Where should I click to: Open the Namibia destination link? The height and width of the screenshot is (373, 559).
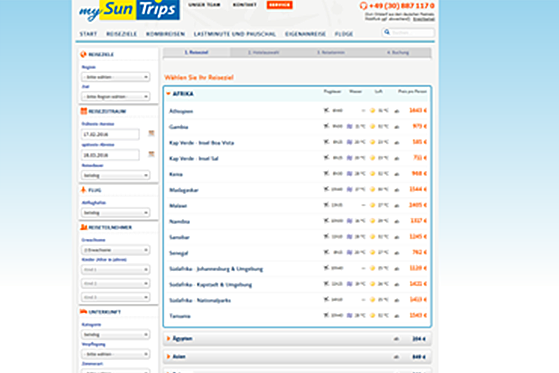tap(179, 221)
